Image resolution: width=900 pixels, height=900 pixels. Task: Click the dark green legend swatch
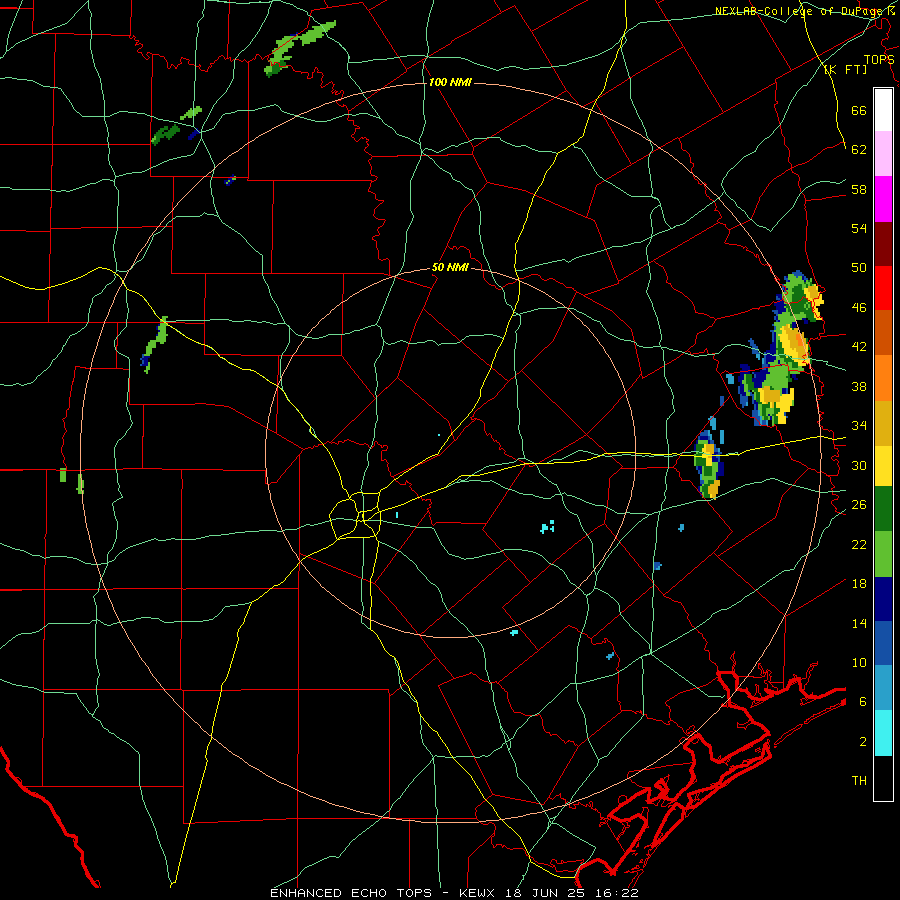[x=883, y=509]
